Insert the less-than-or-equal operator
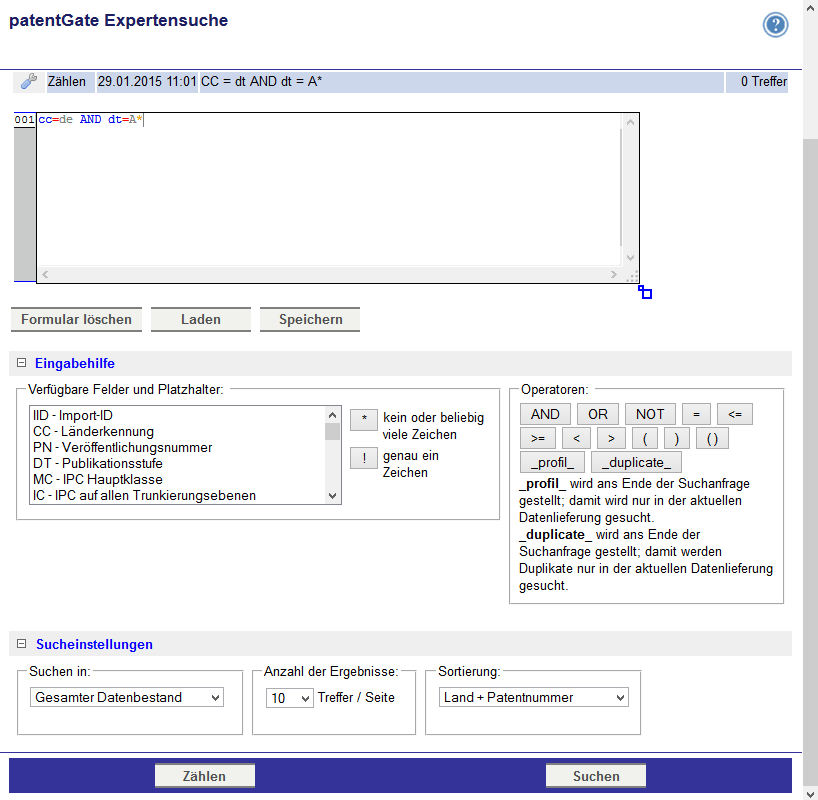This screenshot has width=818, height=800. pyautogui.click(x=735, y=414)
